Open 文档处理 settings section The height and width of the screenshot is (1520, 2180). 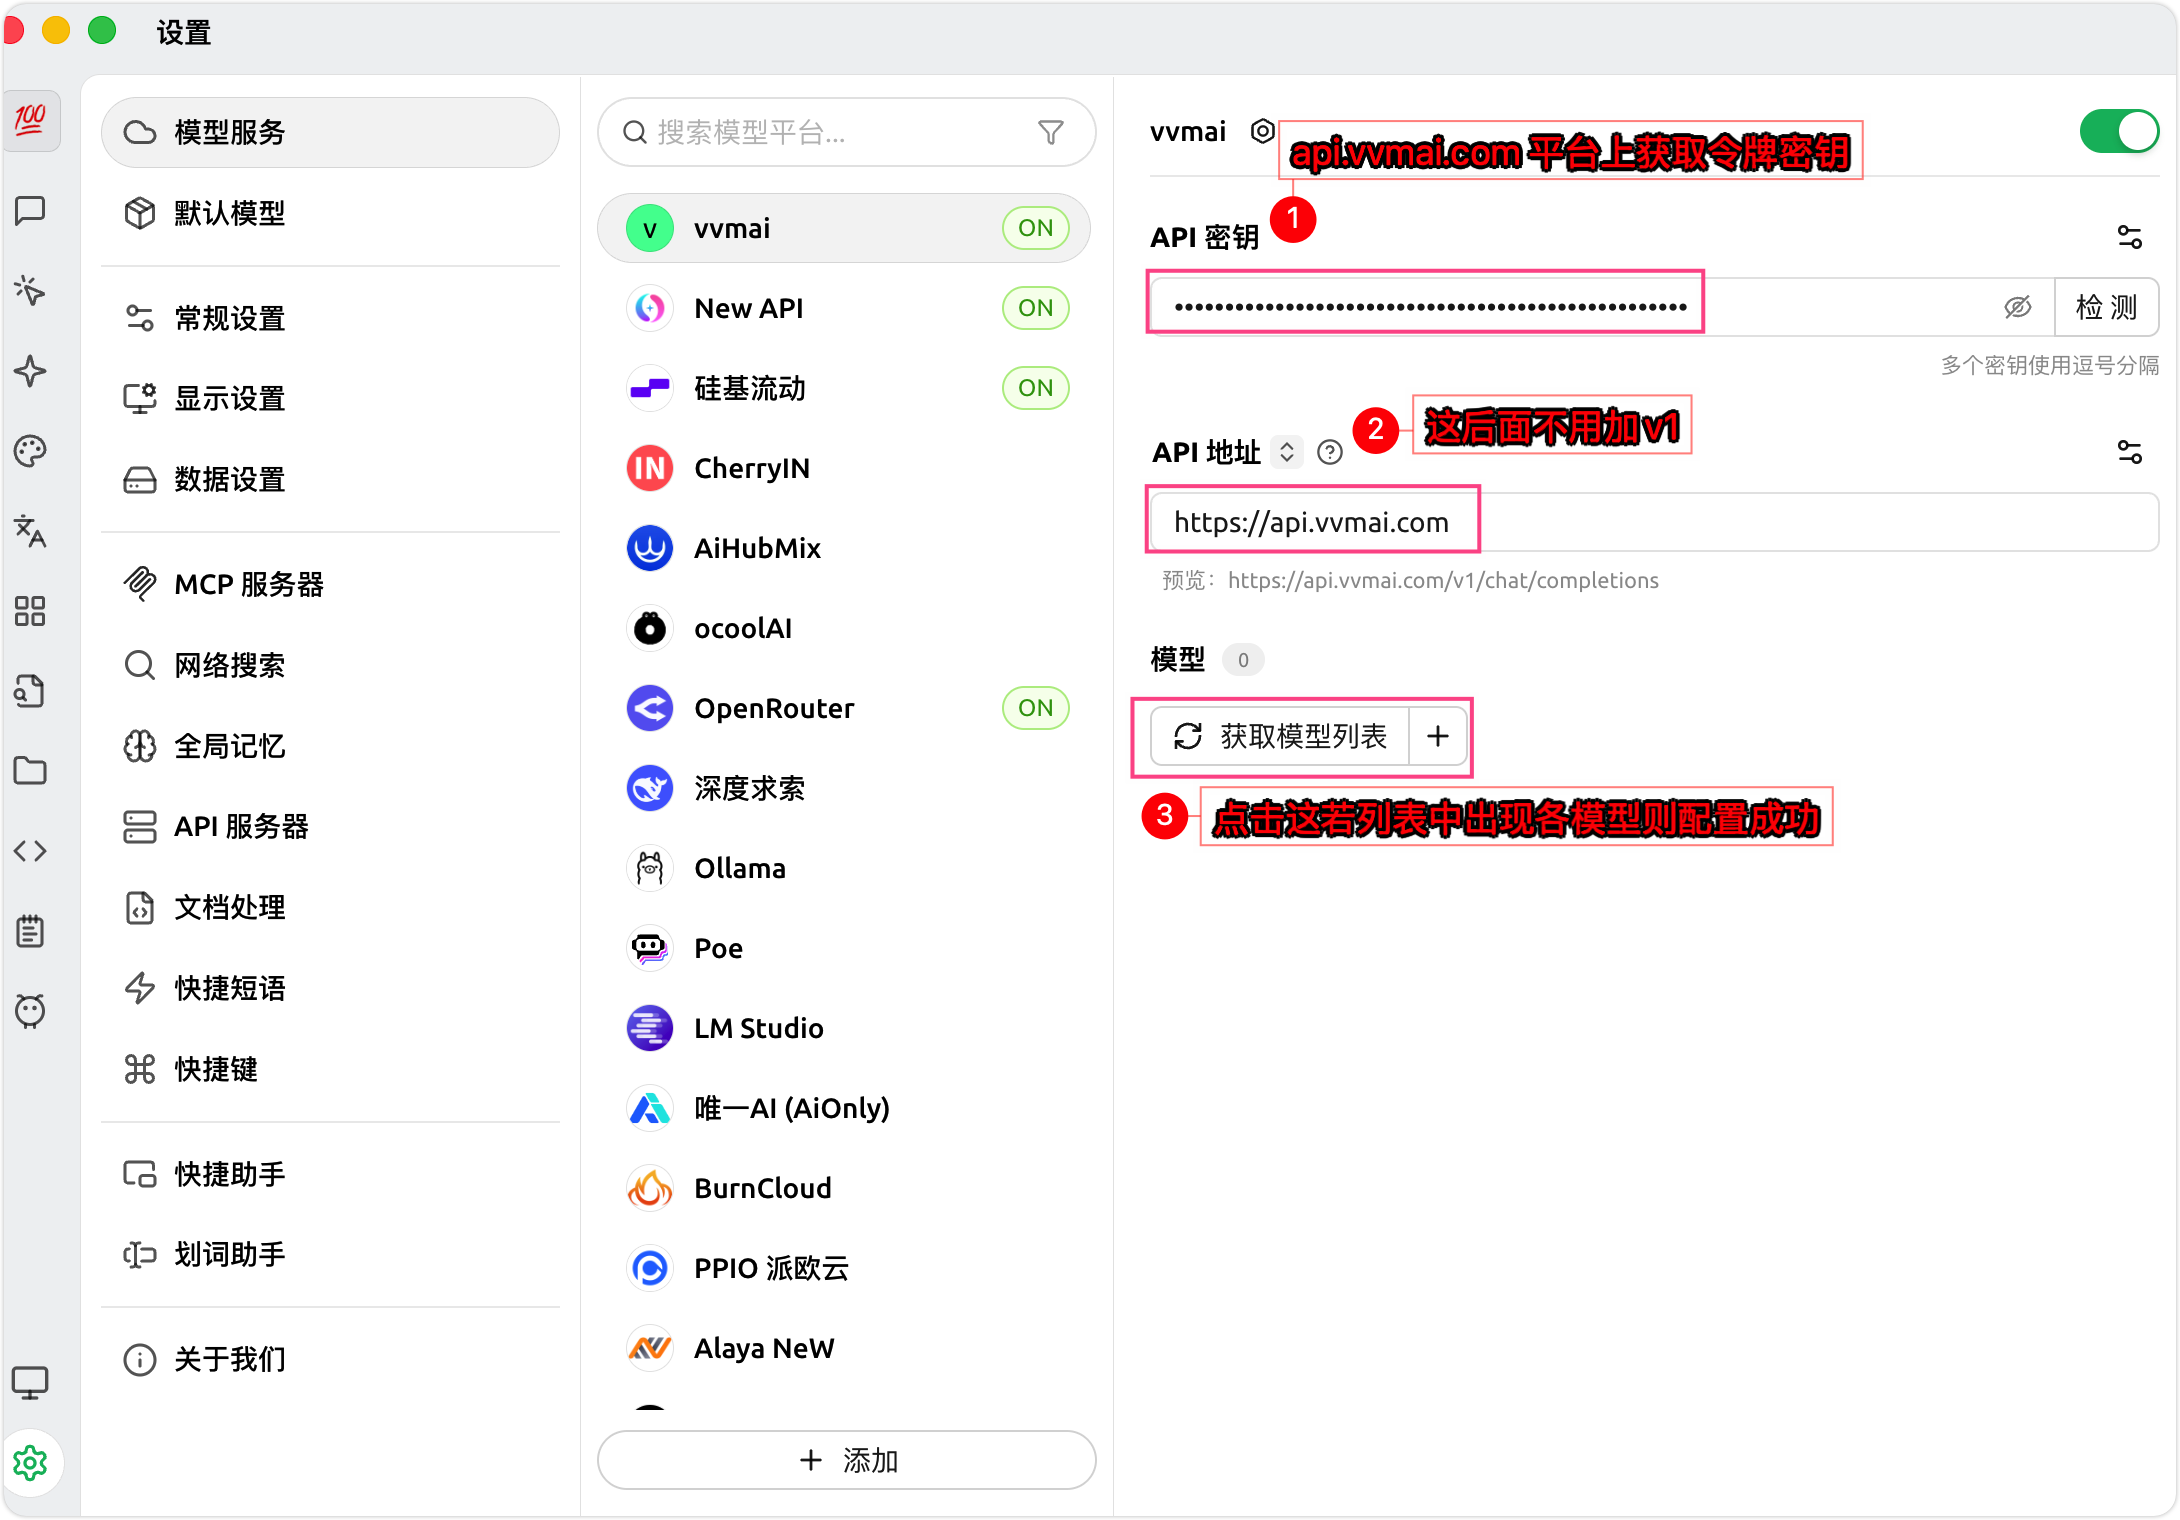coord(330,907)
